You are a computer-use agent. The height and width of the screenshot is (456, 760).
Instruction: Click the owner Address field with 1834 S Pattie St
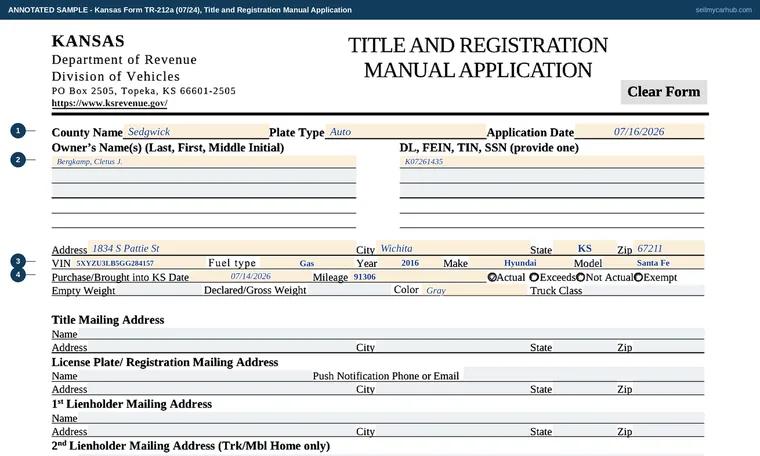click(222, 248)
